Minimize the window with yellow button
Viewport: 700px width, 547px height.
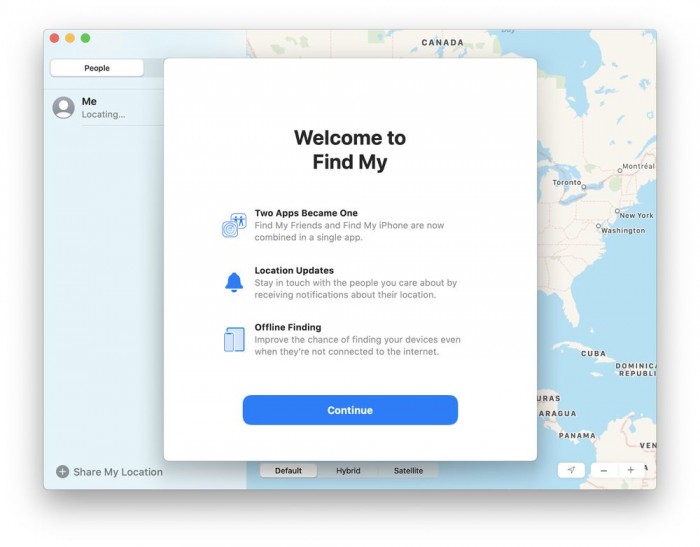pos(70,38)
